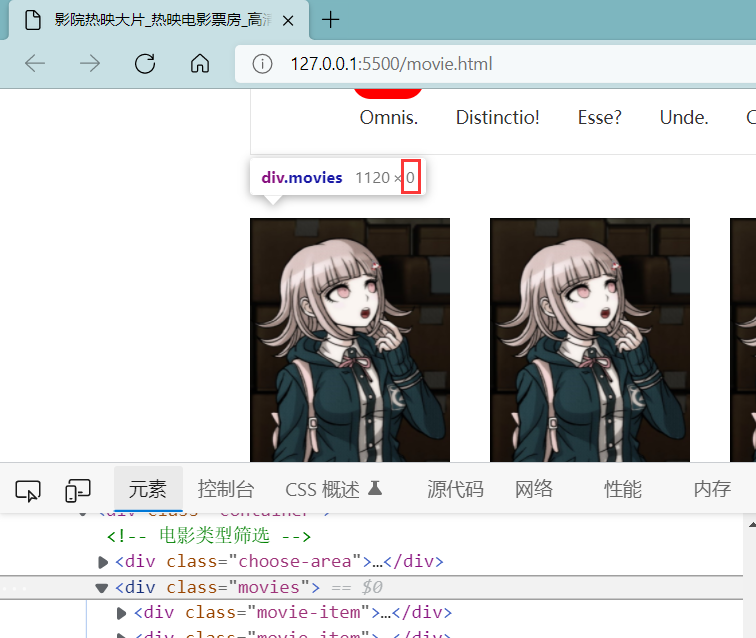Select the div class="choose-area" element row
The height and width of the screenshot is (638, 756).
coord(371,562)
